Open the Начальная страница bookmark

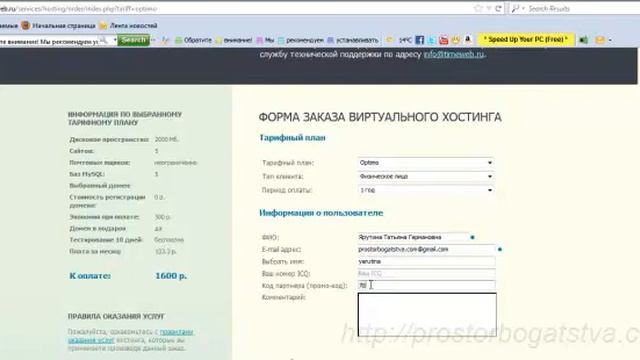(59, 26)
